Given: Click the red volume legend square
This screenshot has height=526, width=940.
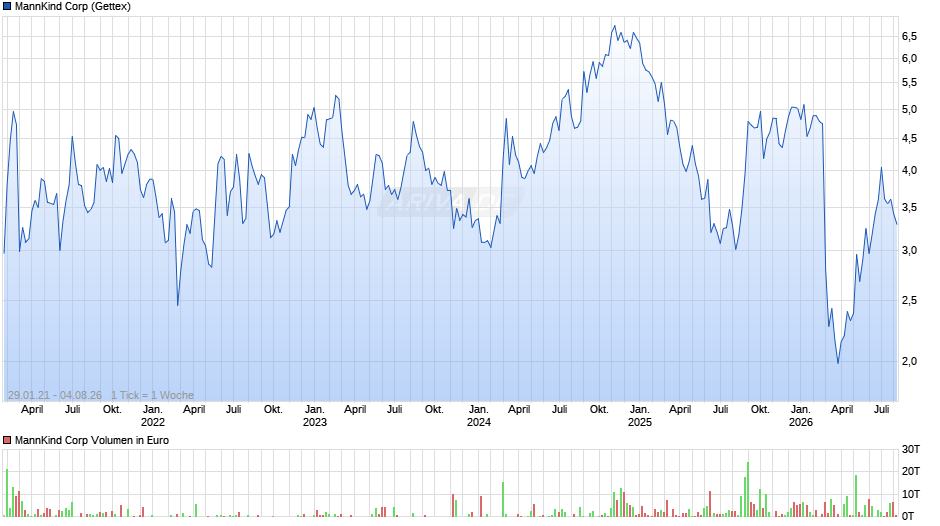Looking at the screenshot, I should [7, 440].
